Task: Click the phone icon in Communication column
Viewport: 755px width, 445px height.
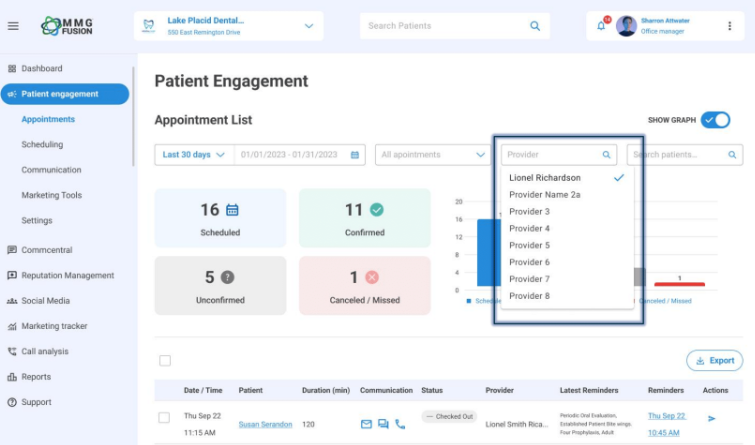Action: point(400,424)
